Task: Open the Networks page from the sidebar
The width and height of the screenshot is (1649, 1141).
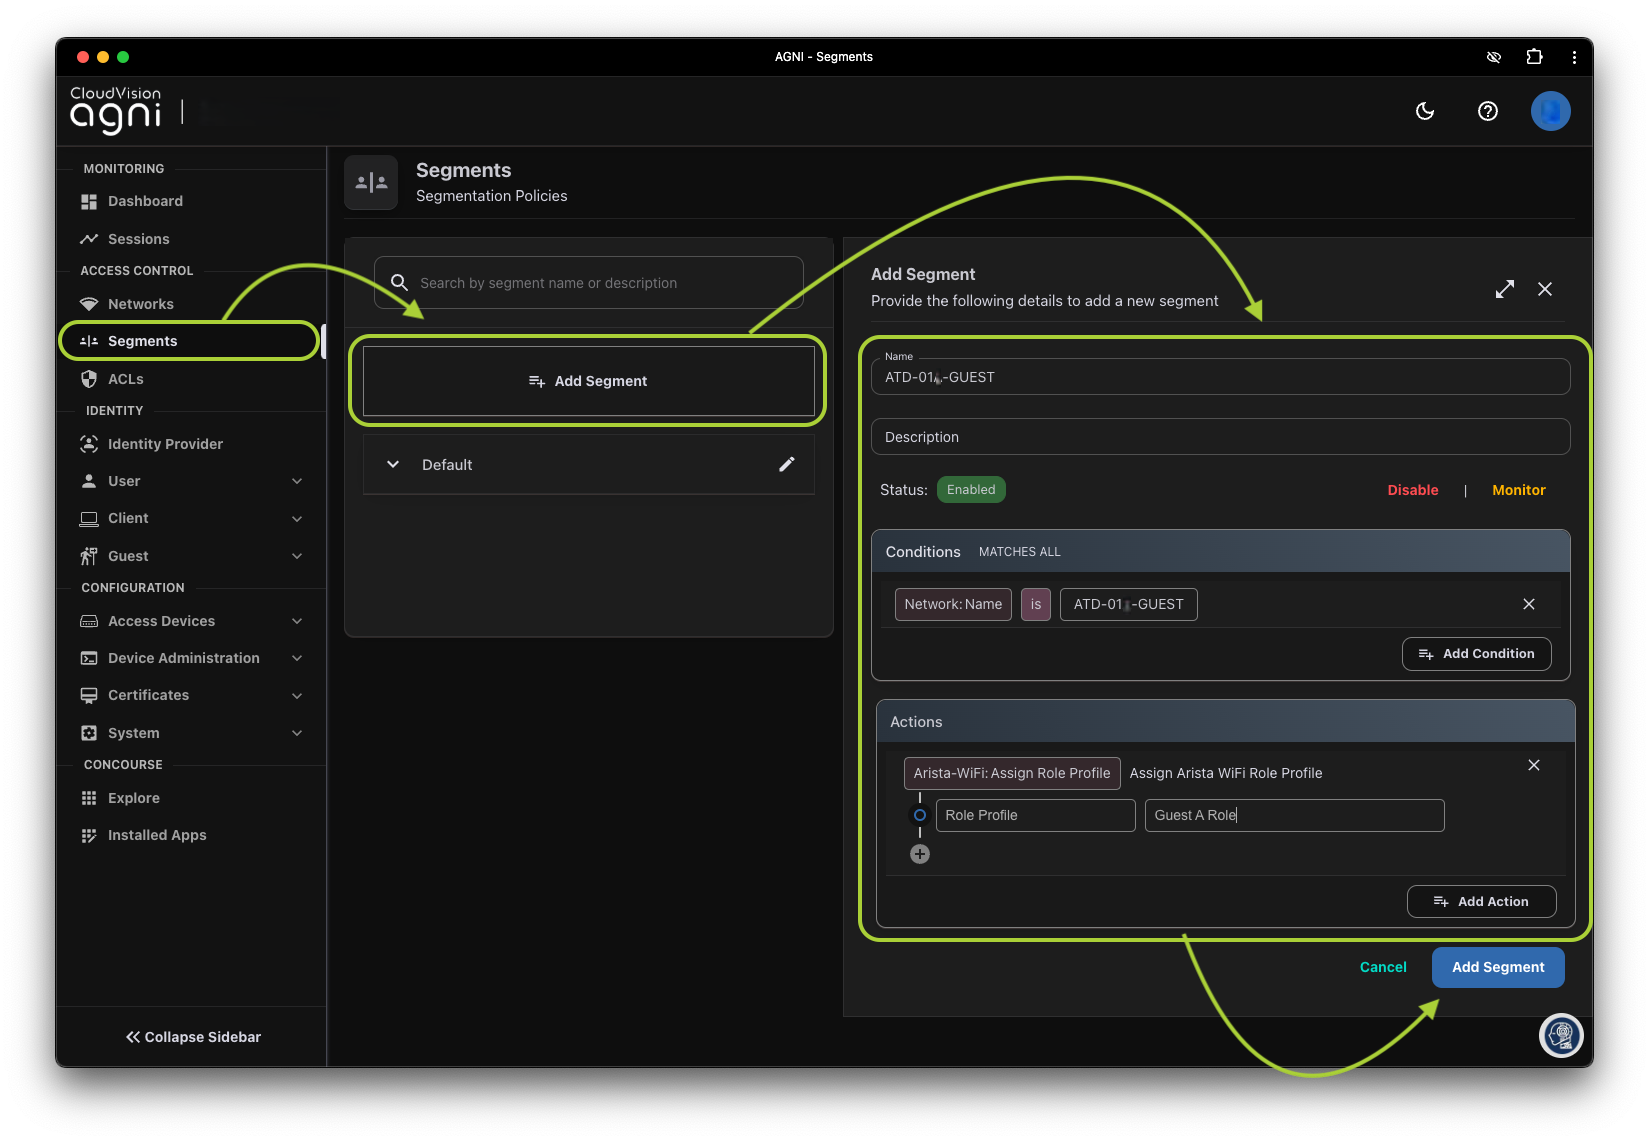Action: (141, 304)
